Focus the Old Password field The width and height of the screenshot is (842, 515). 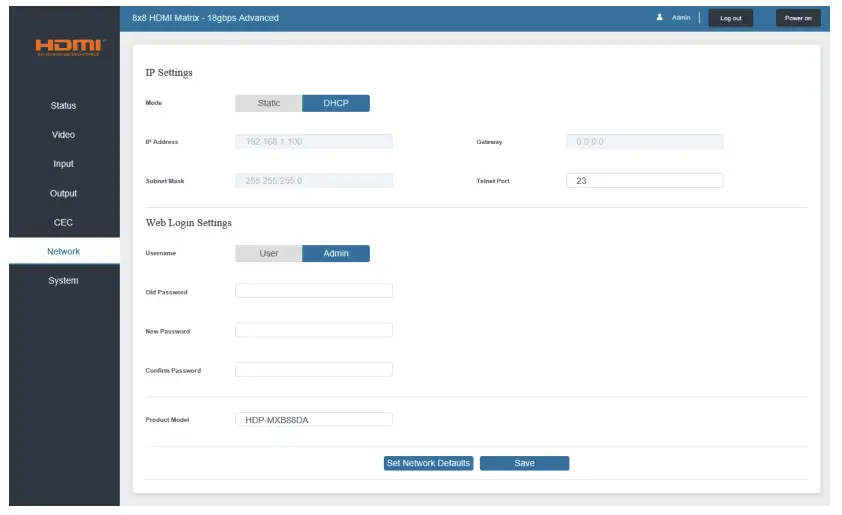click(x=314, y=291)
